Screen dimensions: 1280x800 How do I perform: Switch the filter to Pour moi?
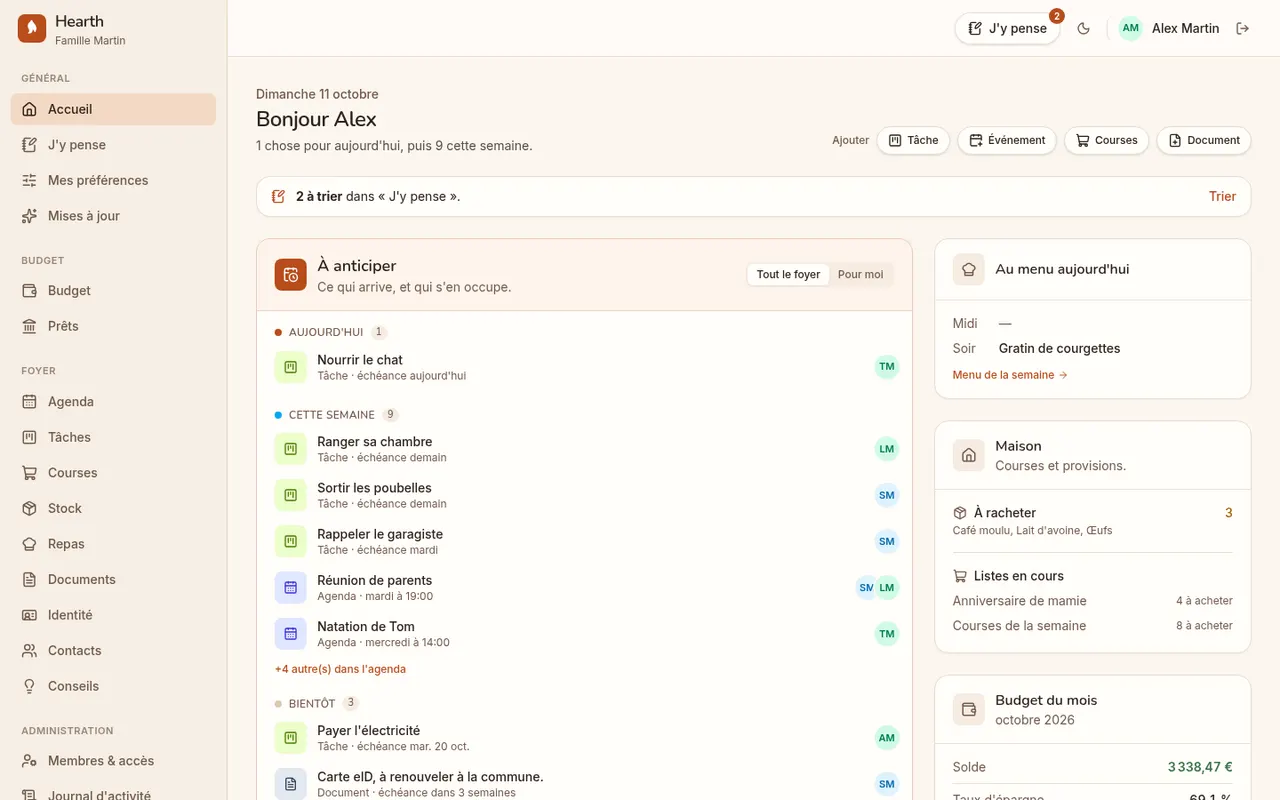pyautogui.click(x=860, y=275)
